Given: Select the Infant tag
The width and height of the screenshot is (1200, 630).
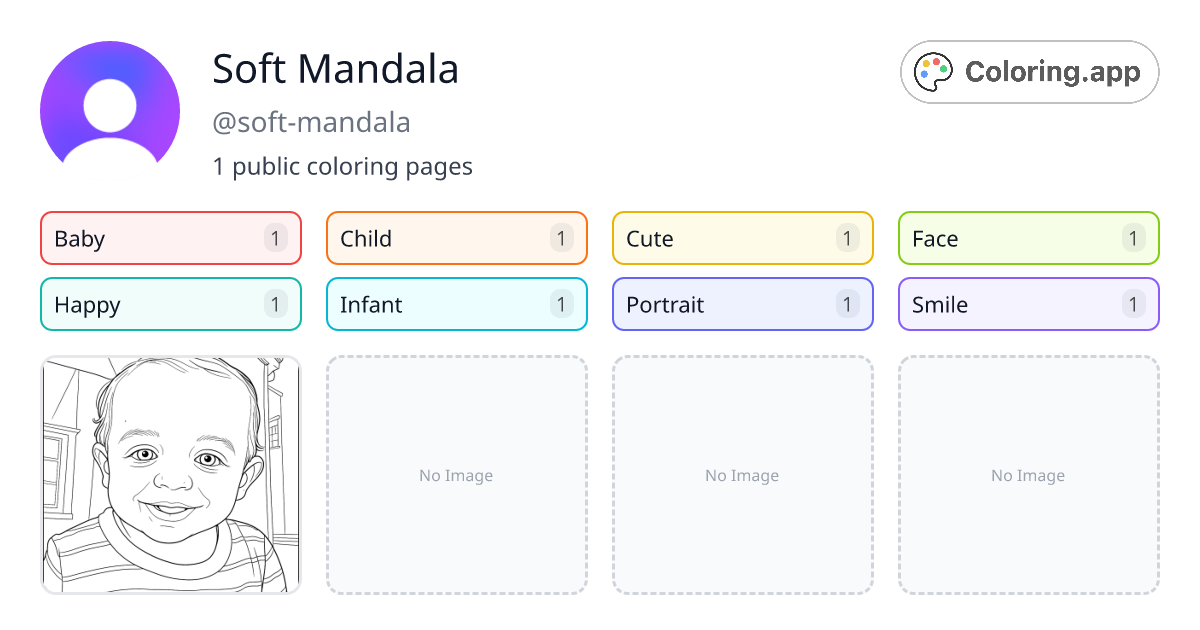Looking at the screenshot, I should pyautogui.click(x=457, y=304).
